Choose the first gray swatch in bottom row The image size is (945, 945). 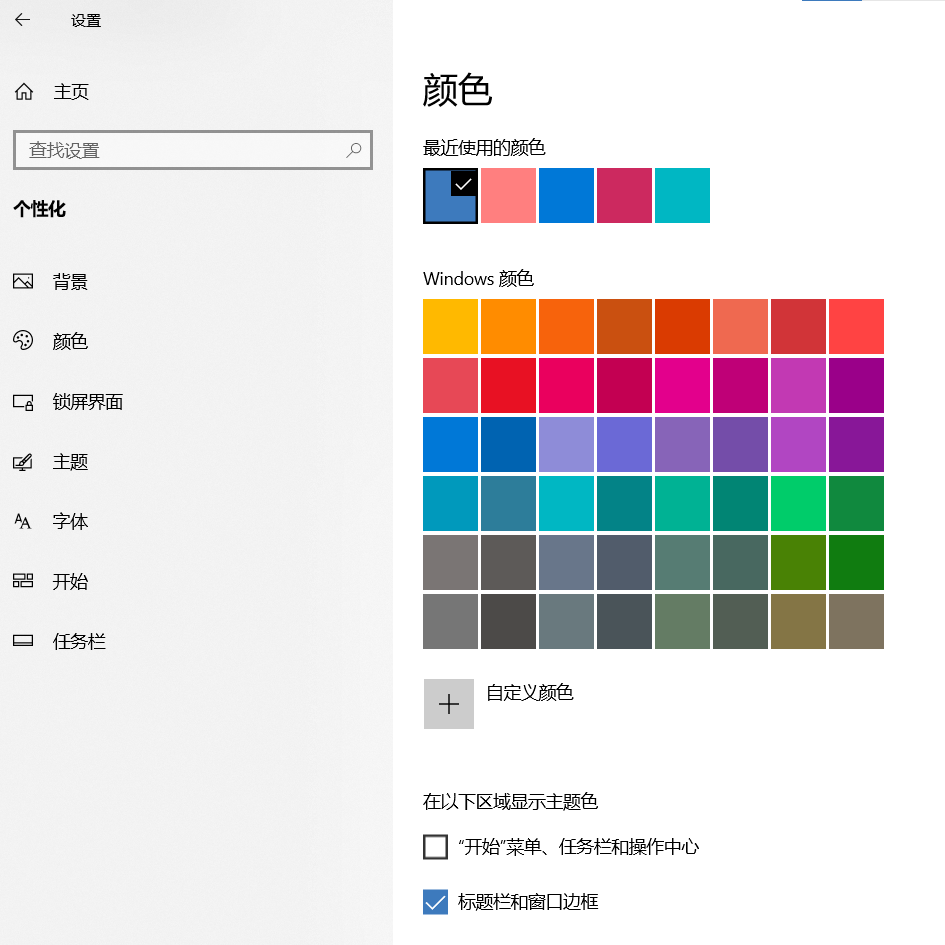(450, 622)
